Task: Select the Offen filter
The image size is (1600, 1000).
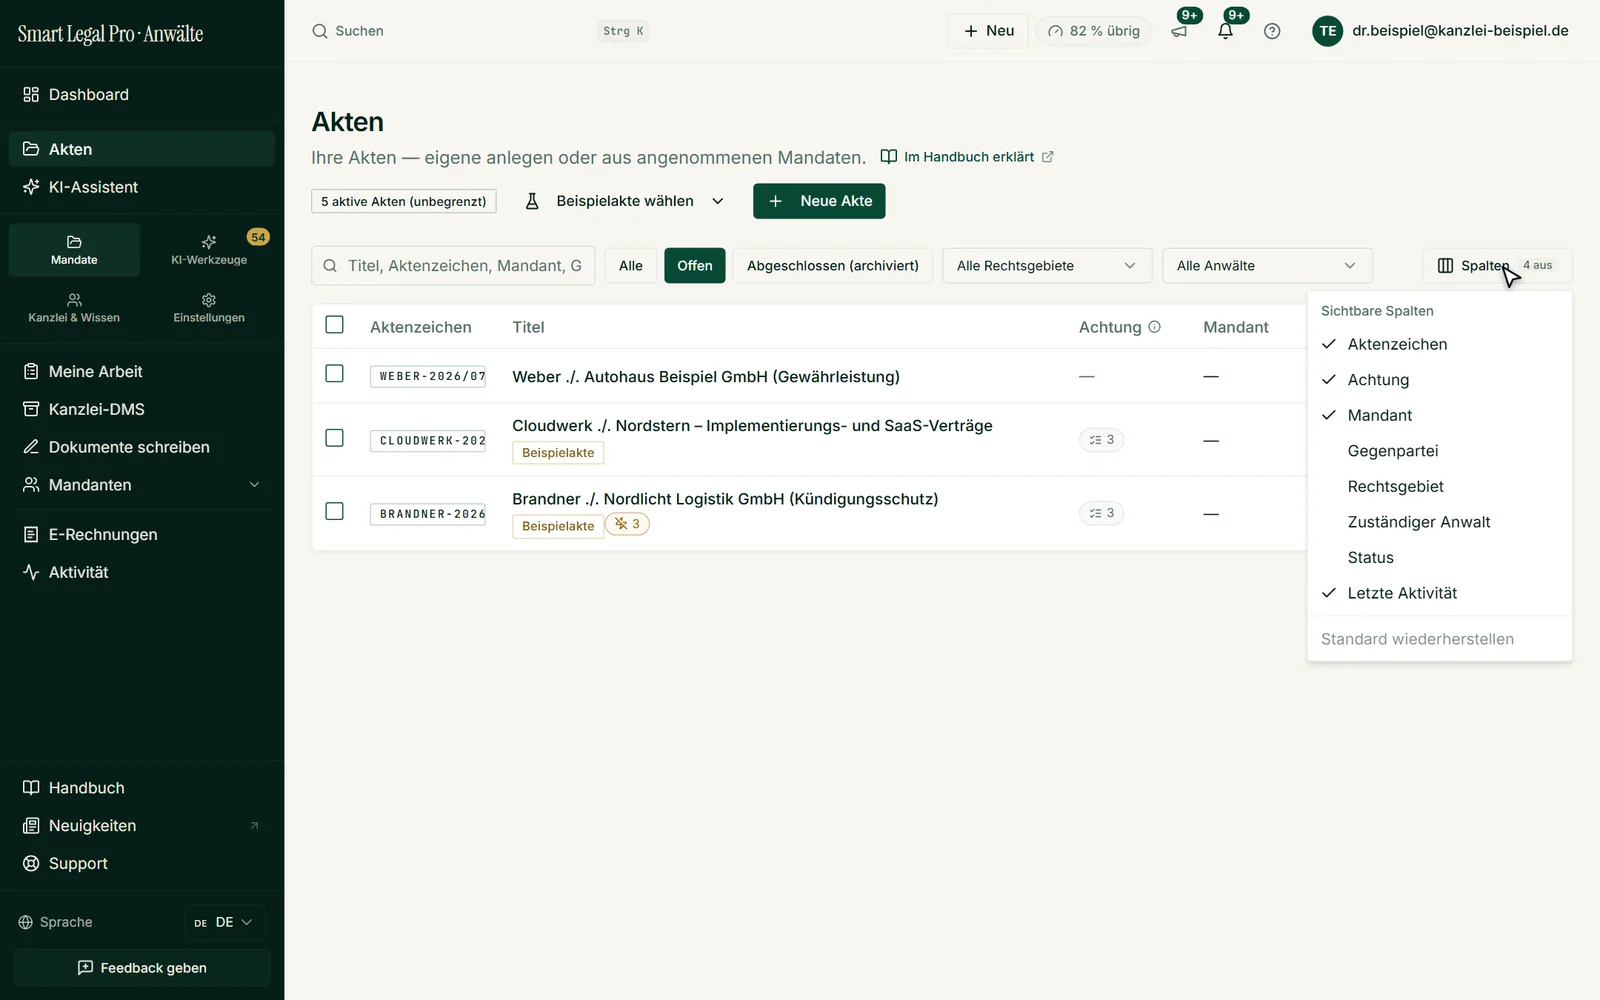Action: point(695,266)
